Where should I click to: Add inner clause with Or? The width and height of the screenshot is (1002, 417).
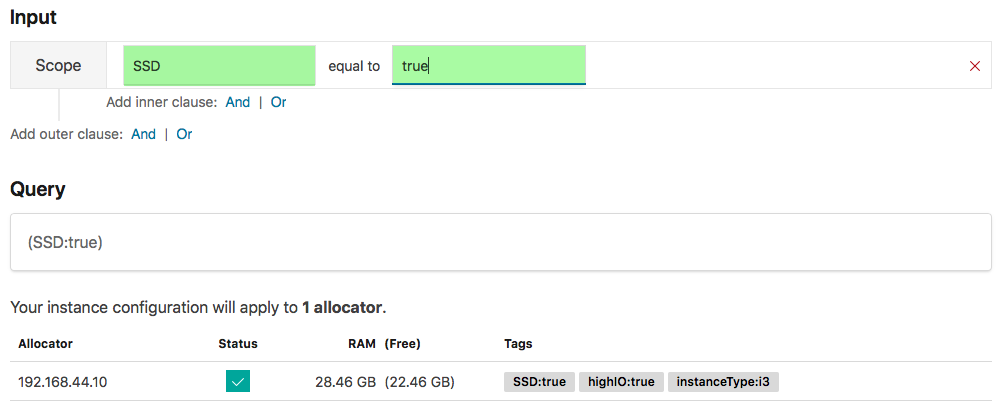pos(279,102)
